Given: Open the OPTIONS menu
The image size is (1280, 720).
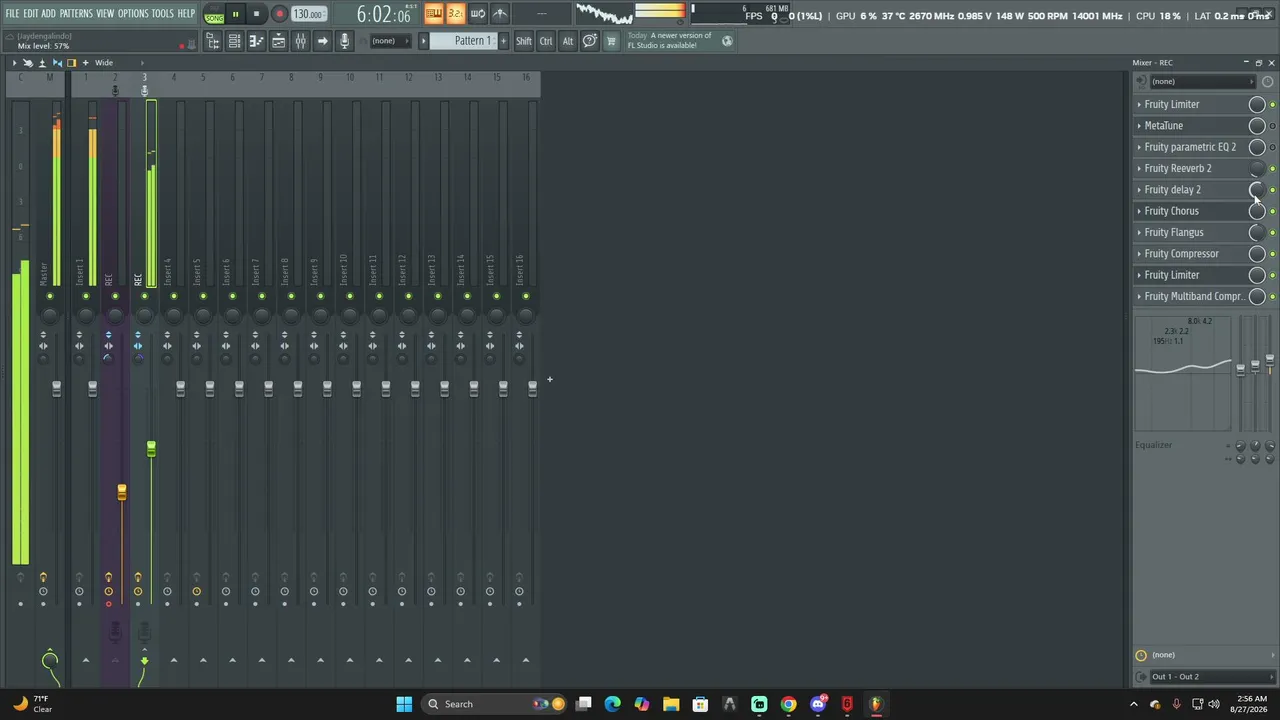Looking at the screenshot, I should point(133,14).
